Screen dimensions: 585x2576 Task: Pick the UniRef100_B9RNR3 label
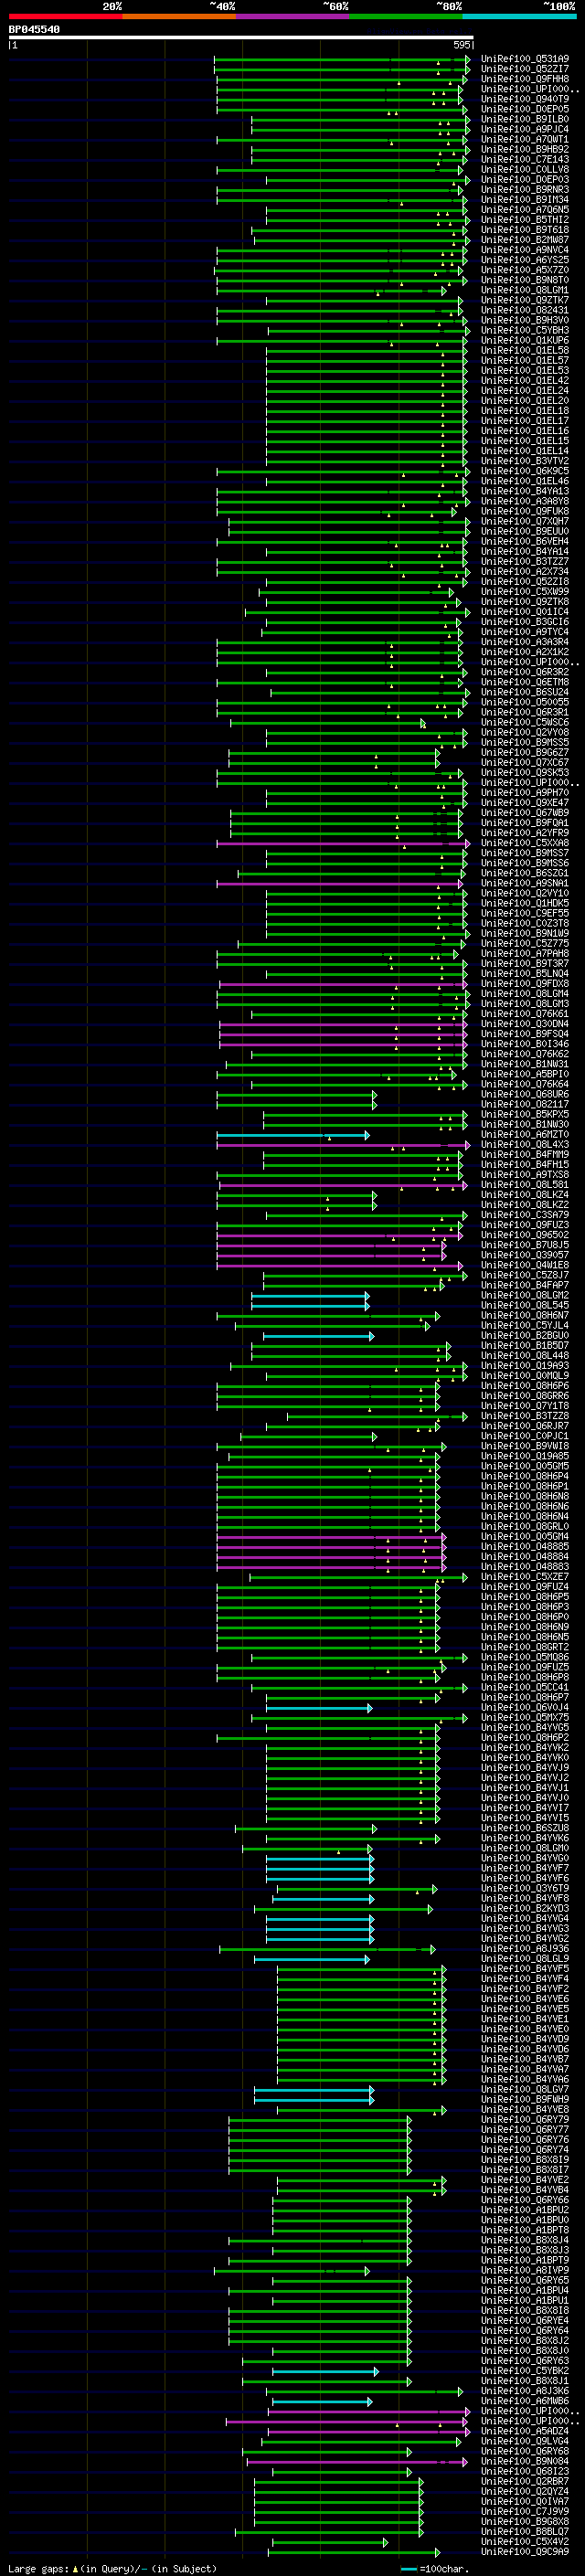point(525,189)
